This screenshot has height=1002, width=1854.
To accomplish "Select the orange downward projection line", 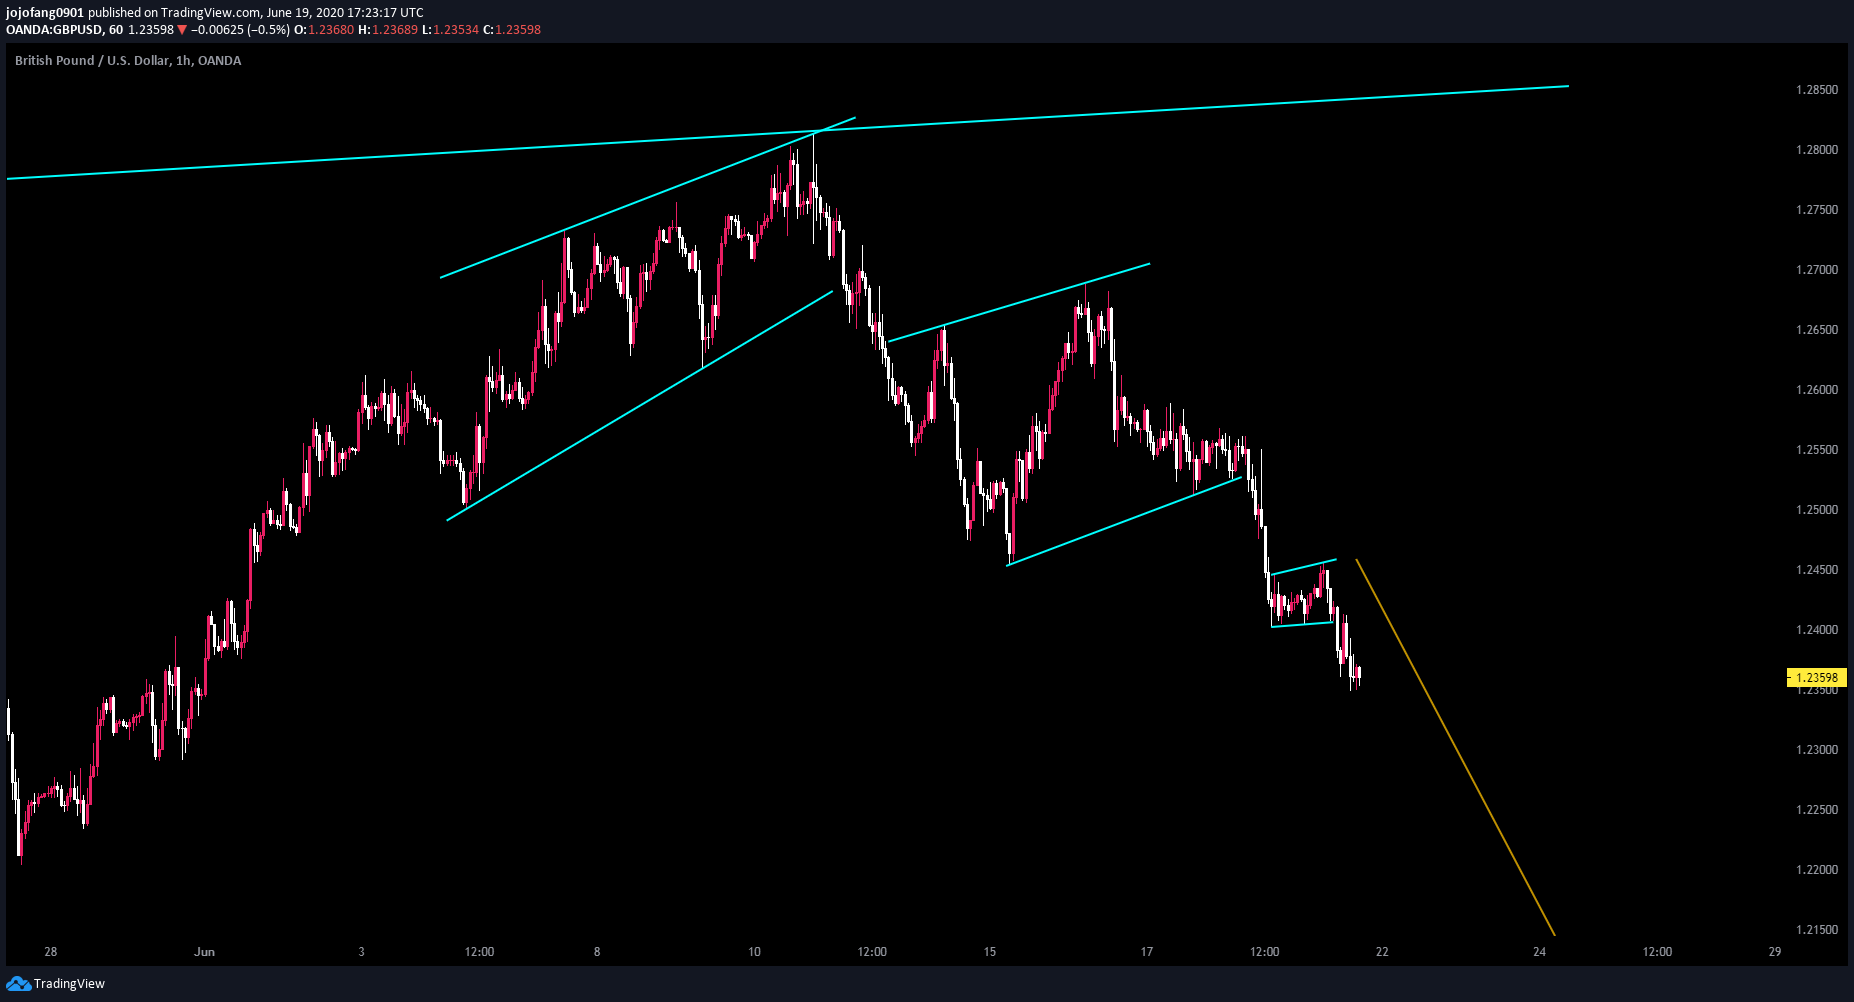I will click(x=1455, y=748).
